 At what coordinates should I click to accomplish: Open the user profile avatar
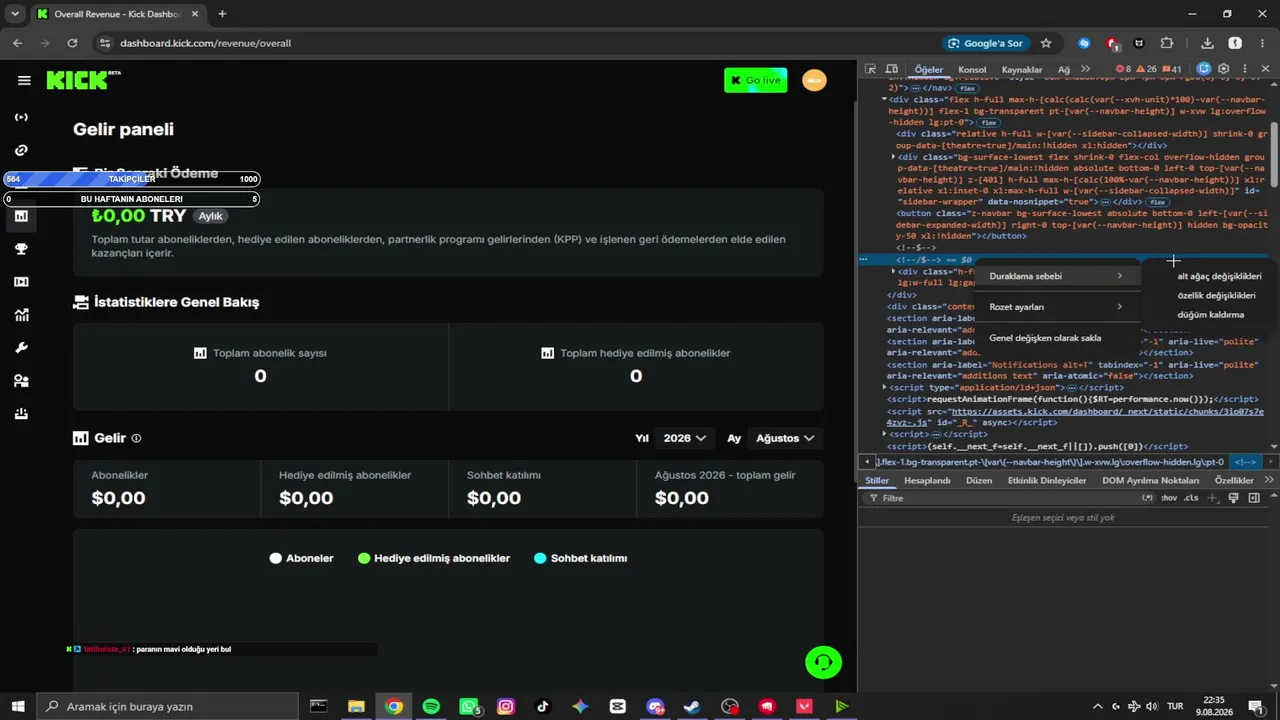(814, 80)
